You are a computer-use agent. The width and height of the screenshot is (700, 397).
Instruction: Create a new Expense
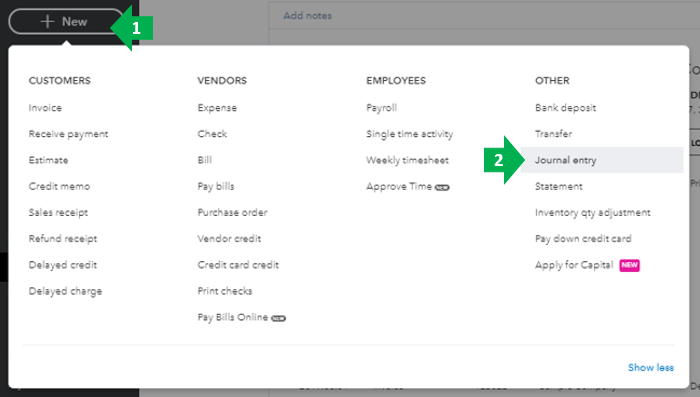click(217, 108)
